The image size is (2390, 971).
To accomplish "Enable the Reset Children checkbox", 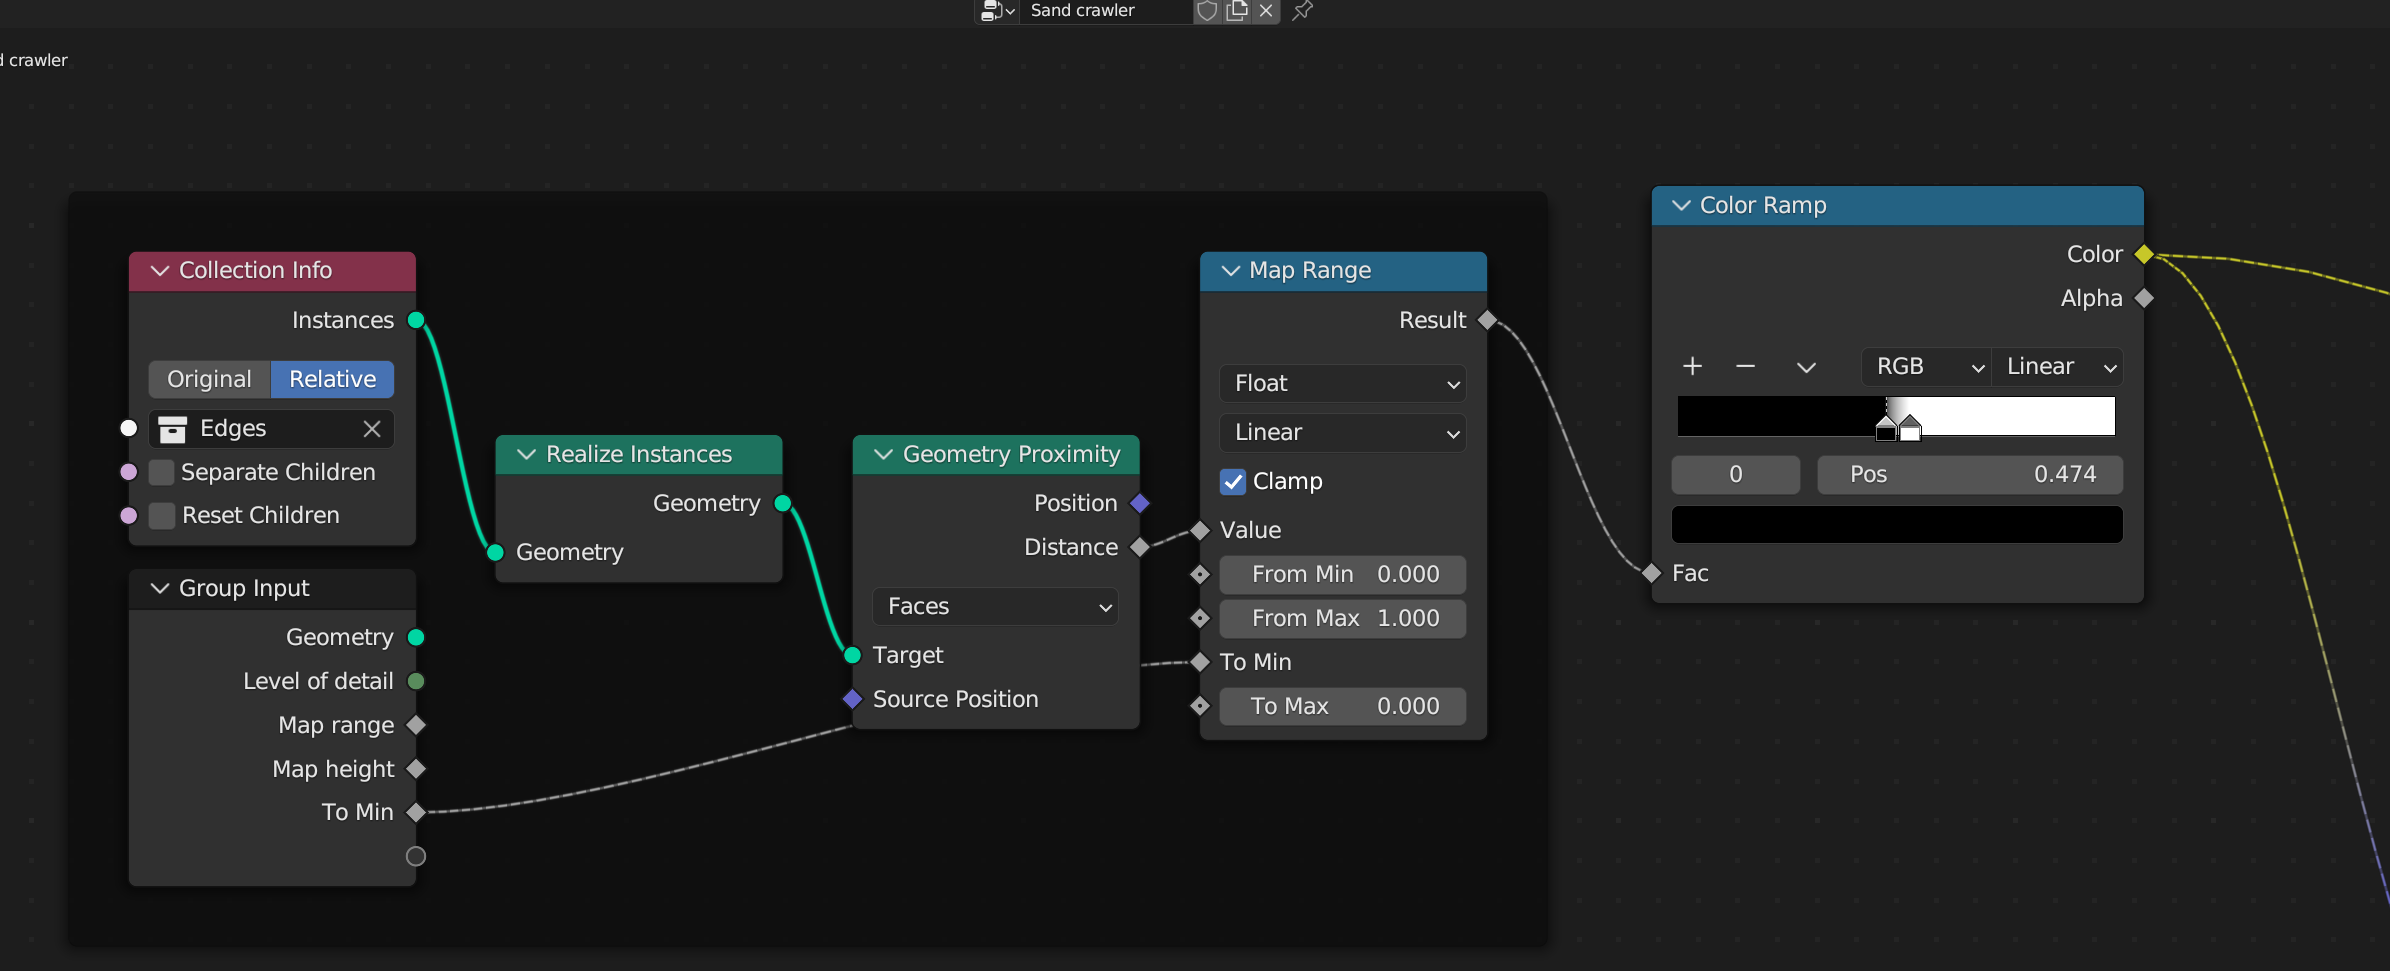I will pyautogui.click(x=162, y=516).
